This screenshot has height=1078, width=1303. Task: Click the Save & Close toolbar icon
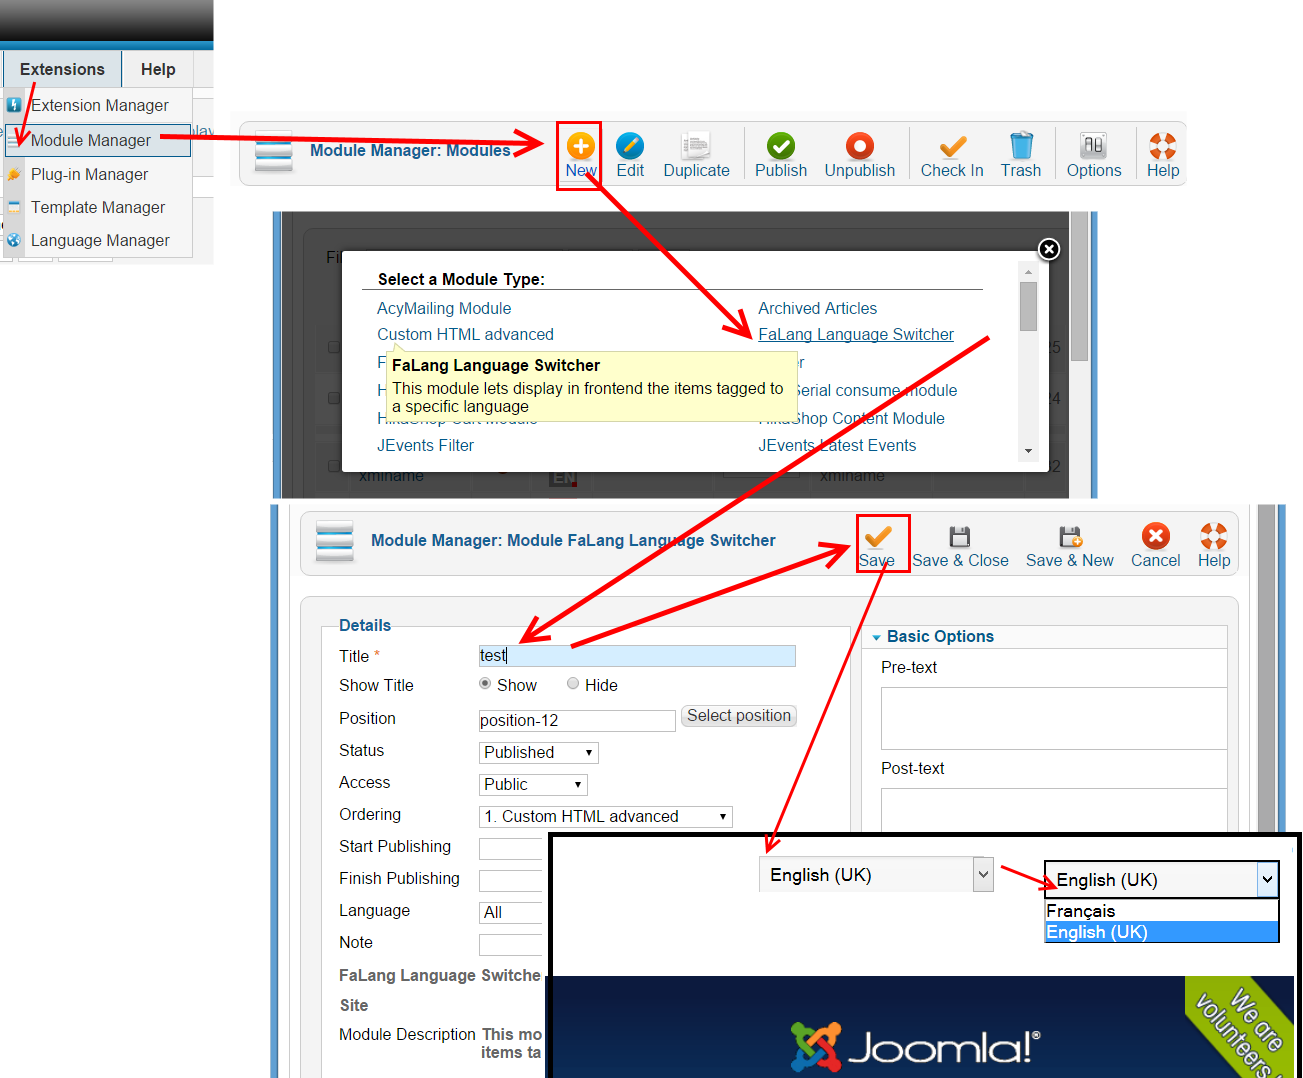[x=960, y=536]
